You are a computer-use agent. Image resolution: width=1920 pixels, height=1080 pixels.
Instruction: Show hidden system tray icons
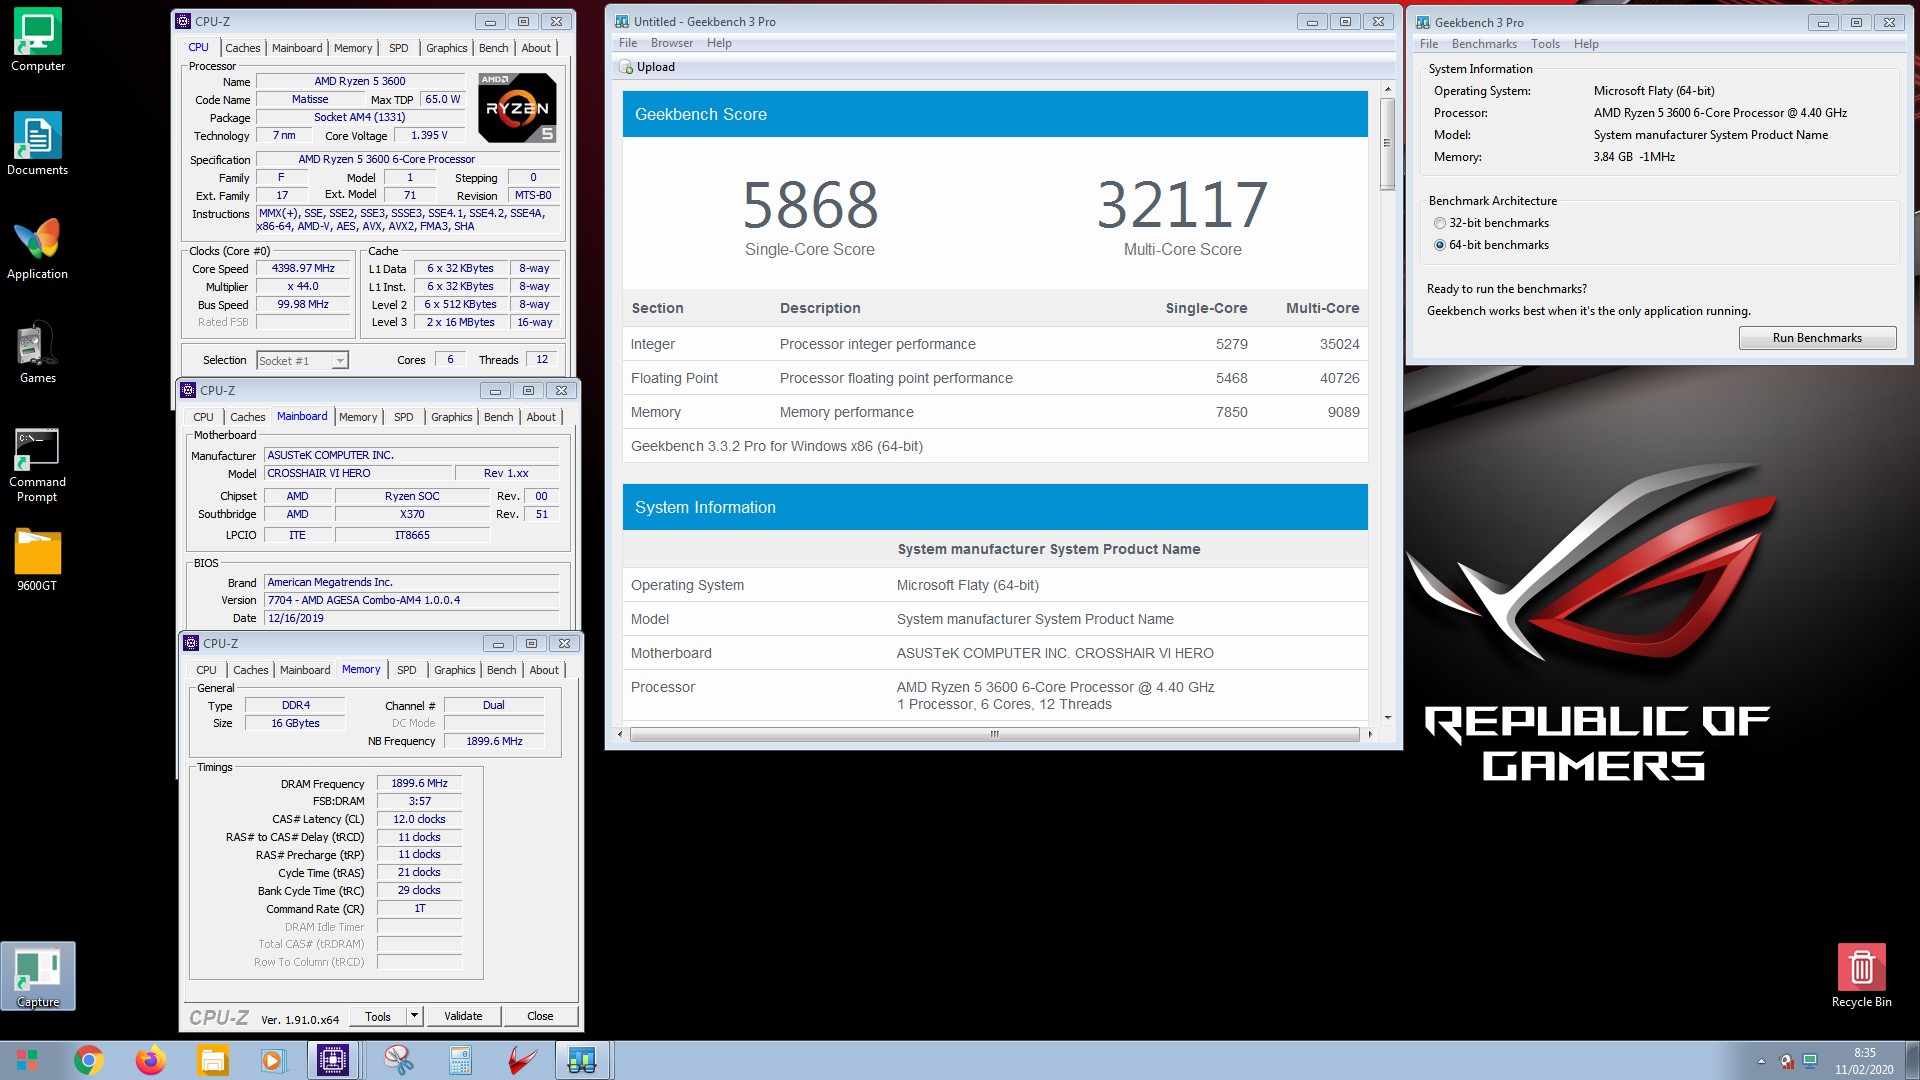[1761, 1061]
